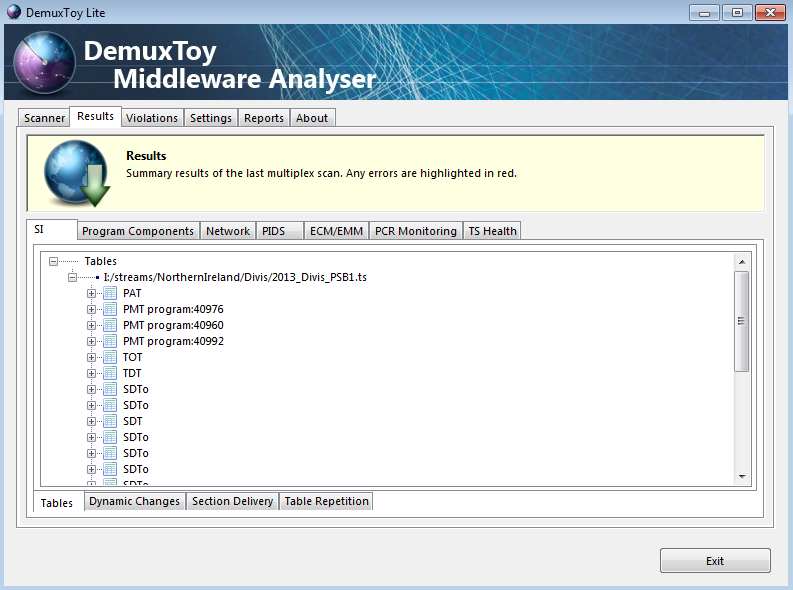Expand the PMT program:40992 node
Viewport: 793px width, 590px height.
(91, 341)
